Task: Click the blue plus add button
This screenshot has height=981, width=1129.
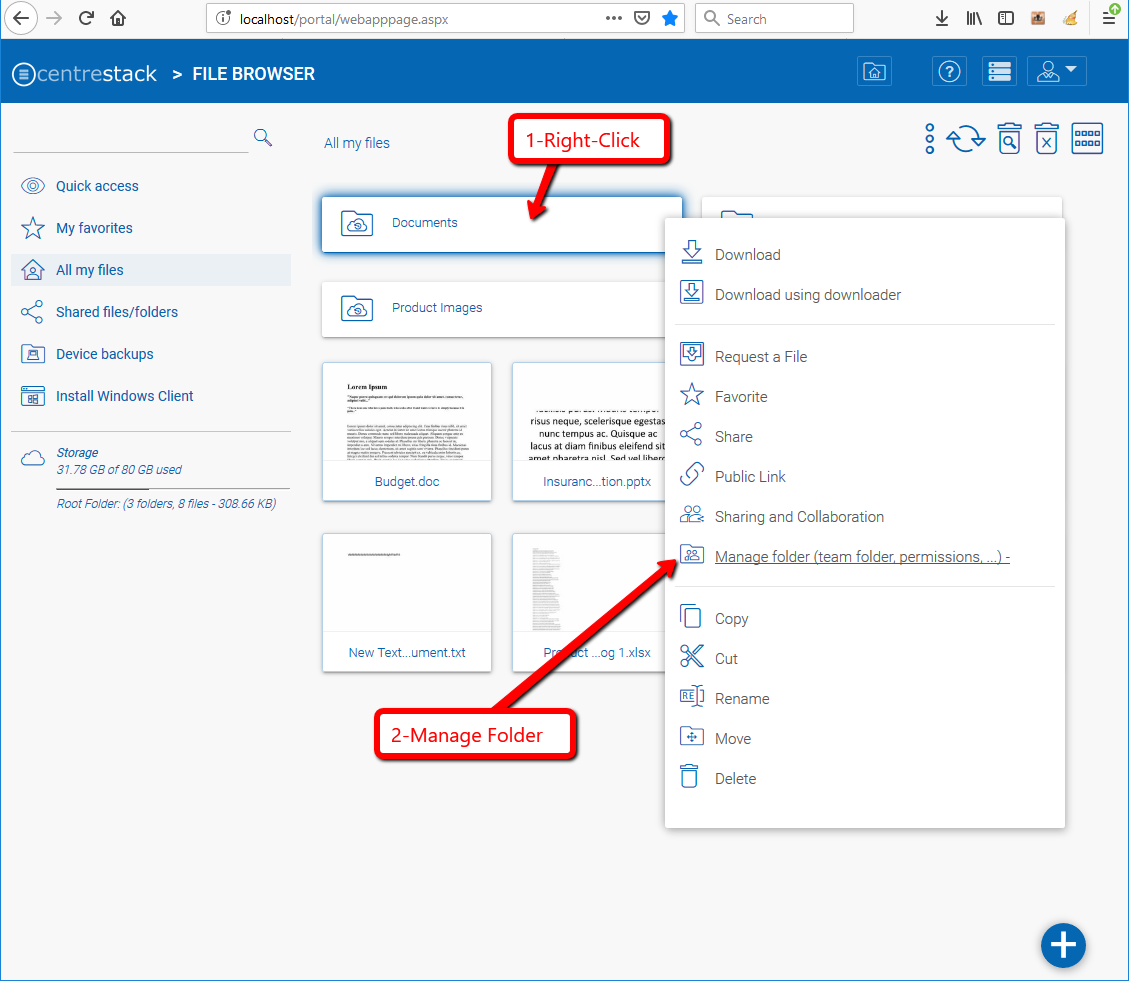Action: [x=1063, y=945]
